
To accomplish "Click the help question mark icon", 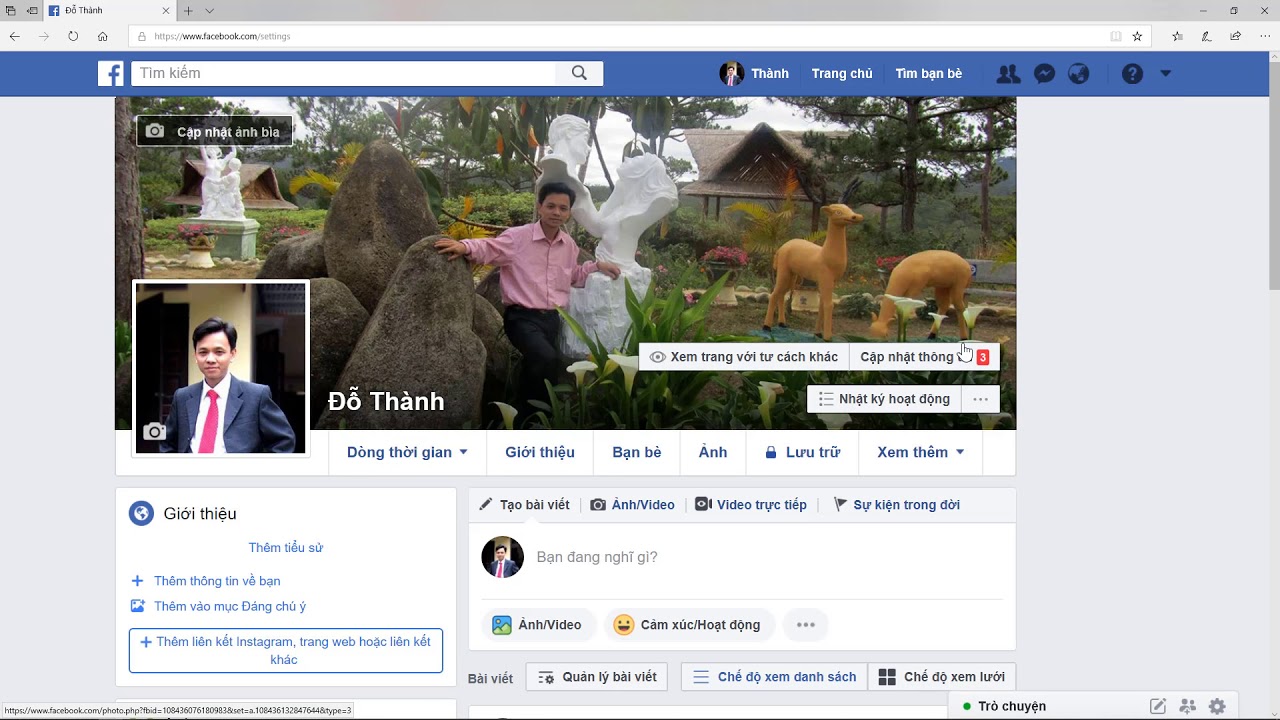I will tap(1132, 74).
